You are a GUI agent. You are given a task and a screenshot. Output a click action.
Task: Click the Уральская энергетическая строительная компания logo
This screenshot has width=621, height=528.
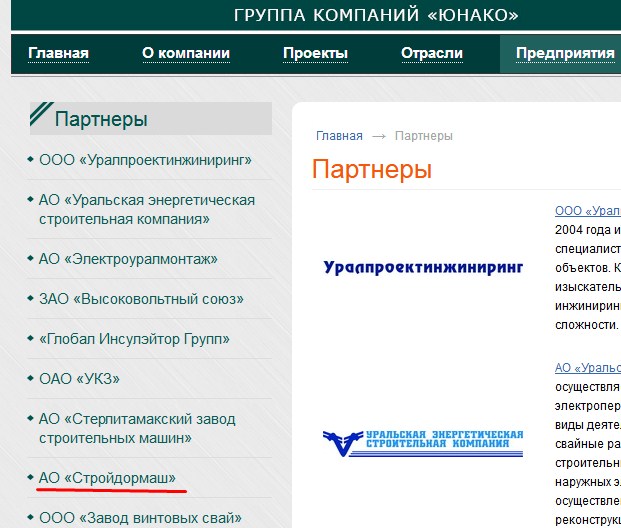pyautogui.click(x=423, y=443)
